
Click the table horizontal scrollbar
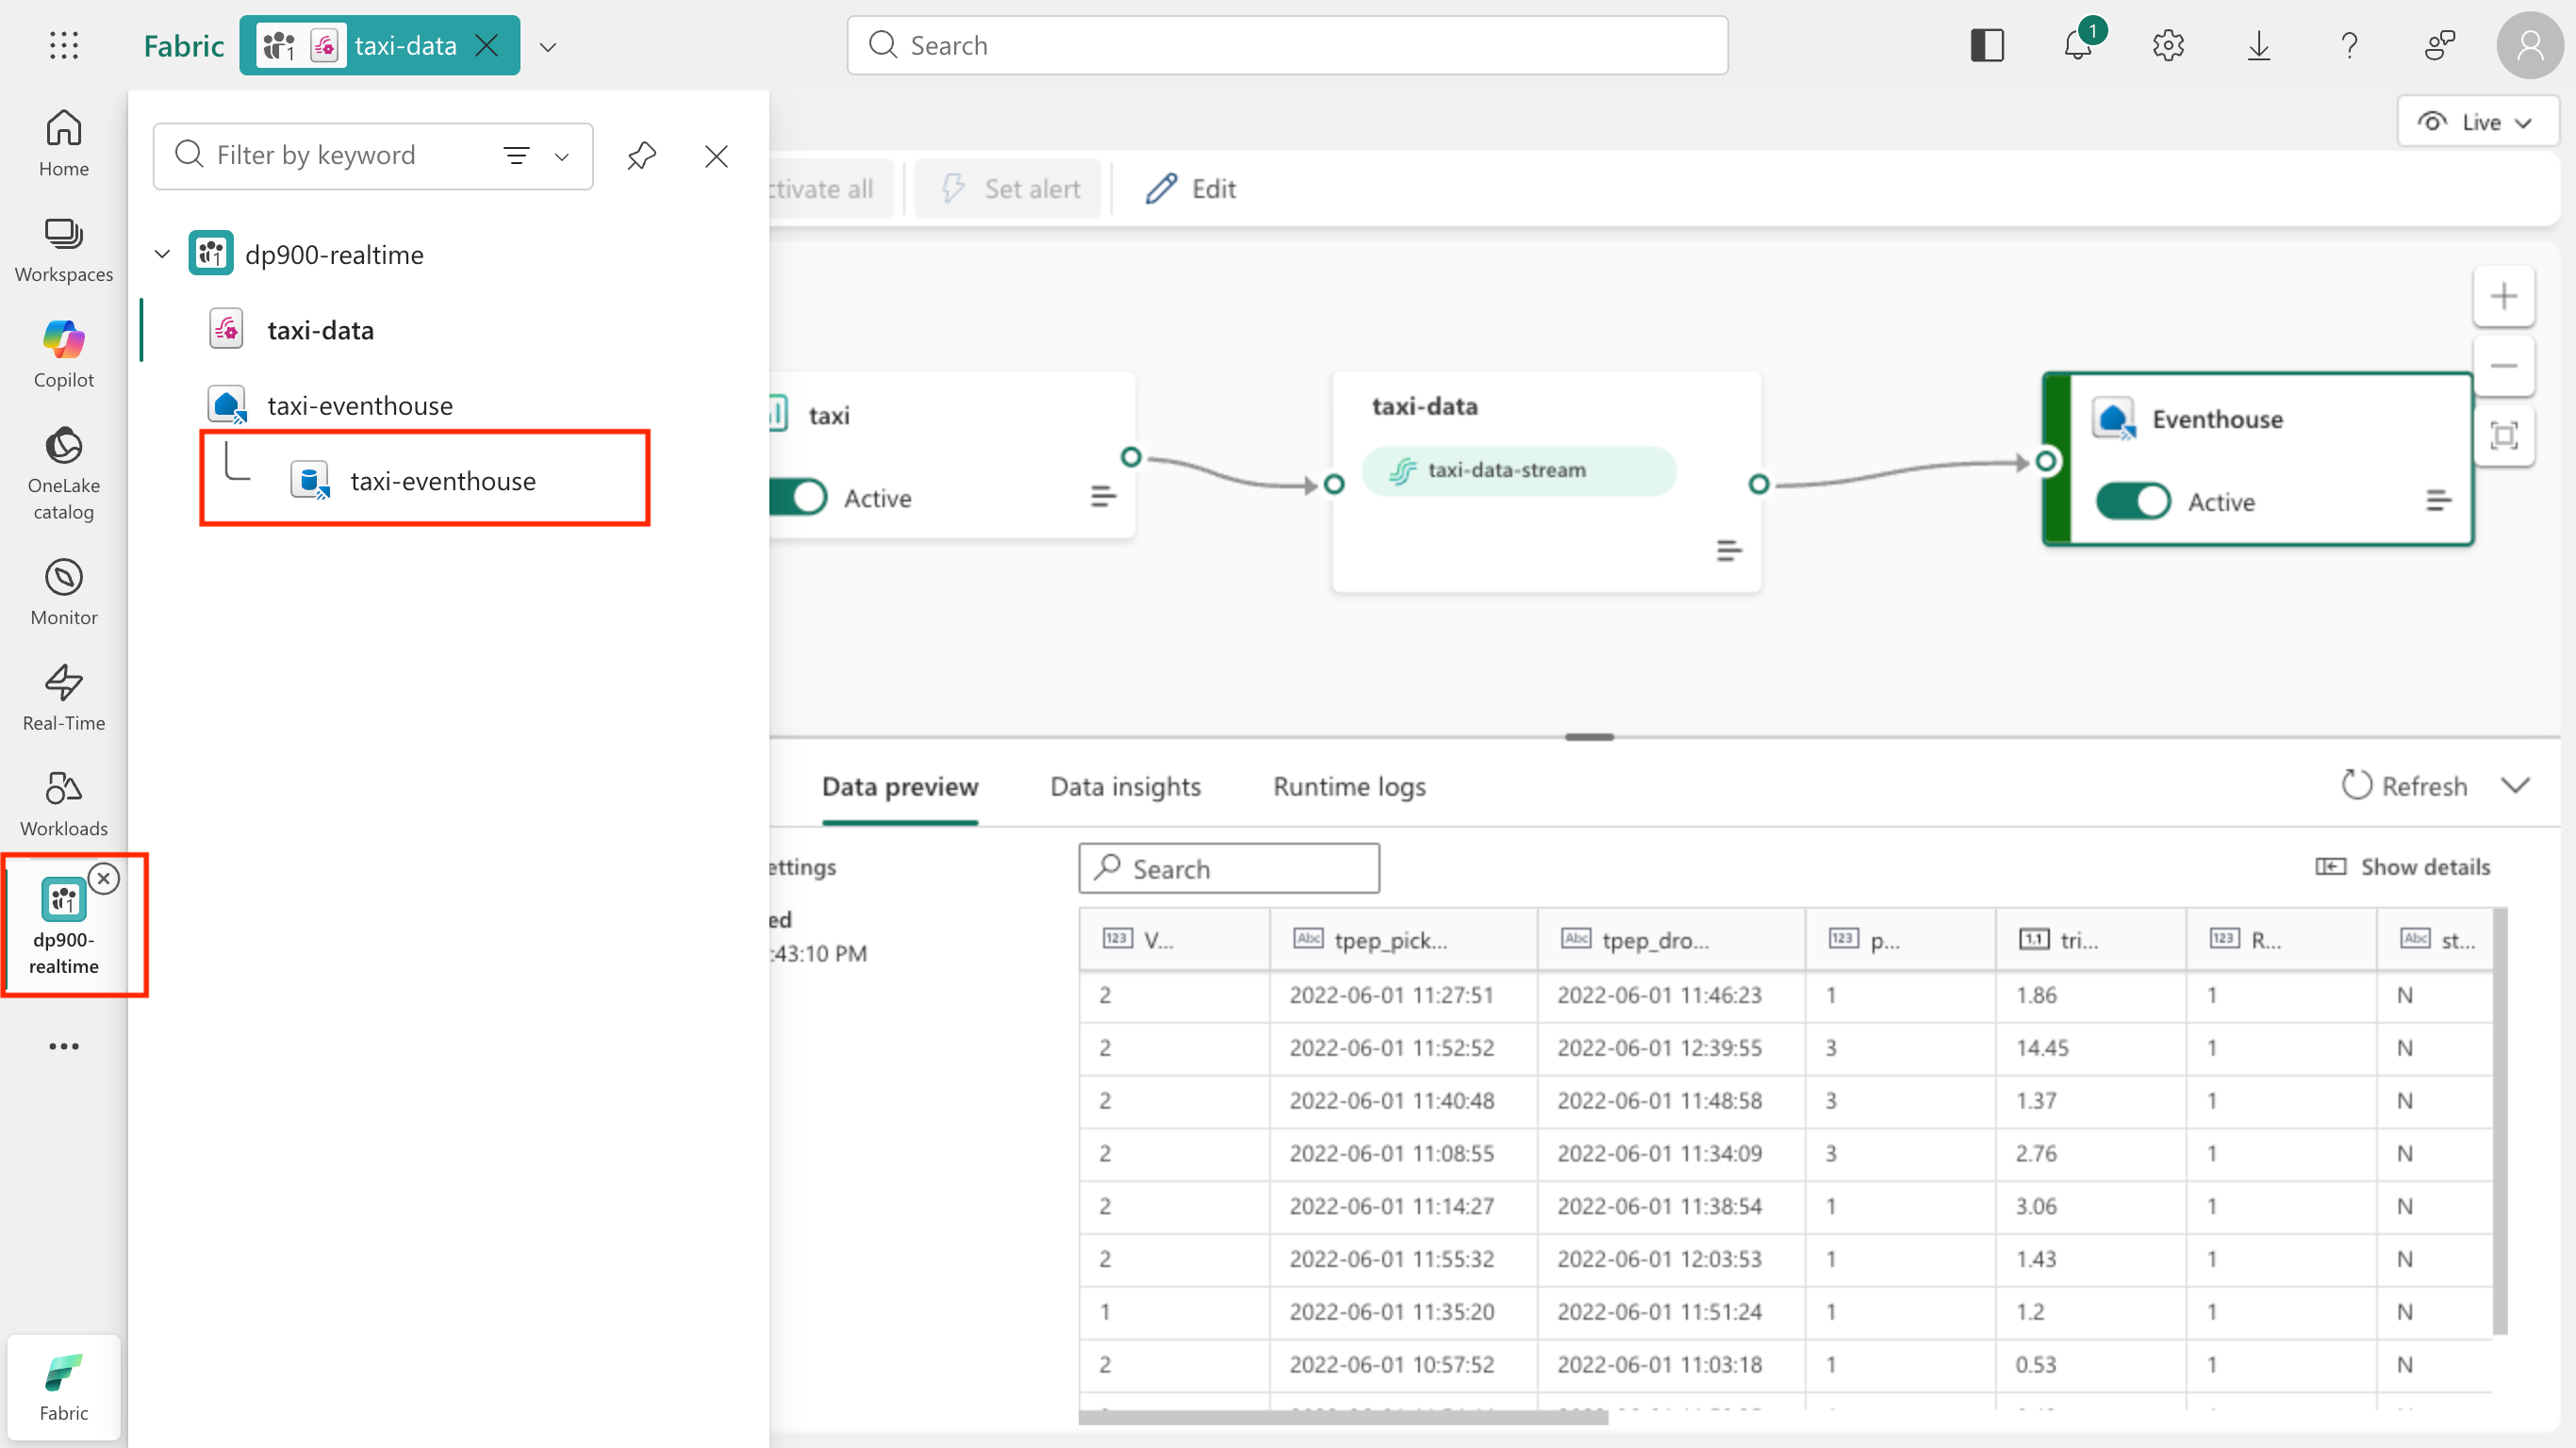point(1343,1417)
